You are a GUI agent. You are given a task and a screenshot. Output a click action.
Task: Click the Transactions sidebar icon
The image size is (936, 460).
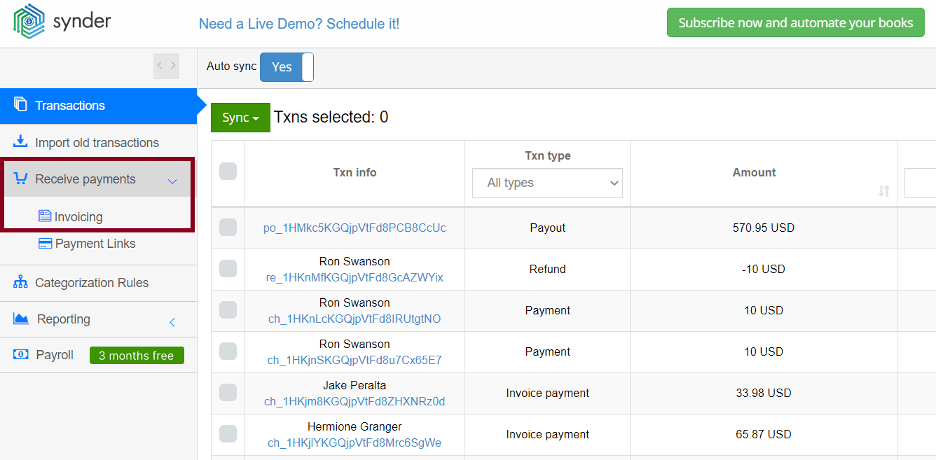click(20, 104)
